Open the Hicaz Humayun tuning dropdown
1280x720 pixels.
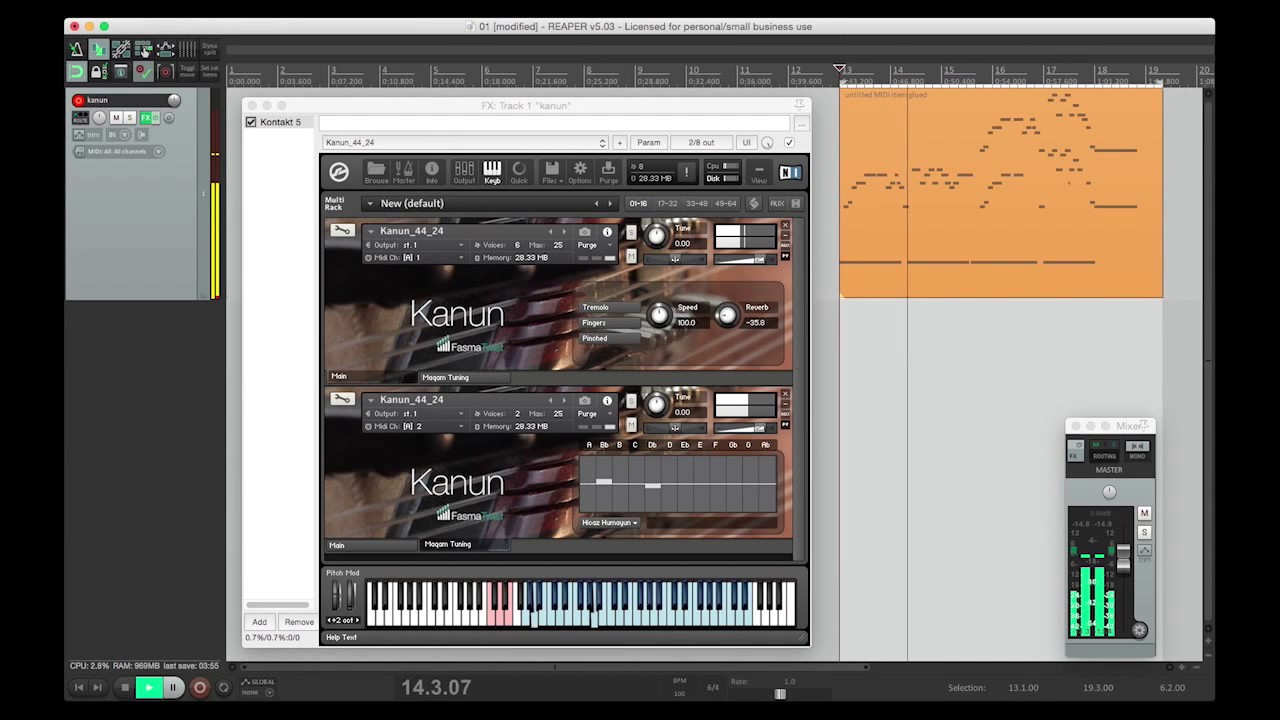click(610, 523)
